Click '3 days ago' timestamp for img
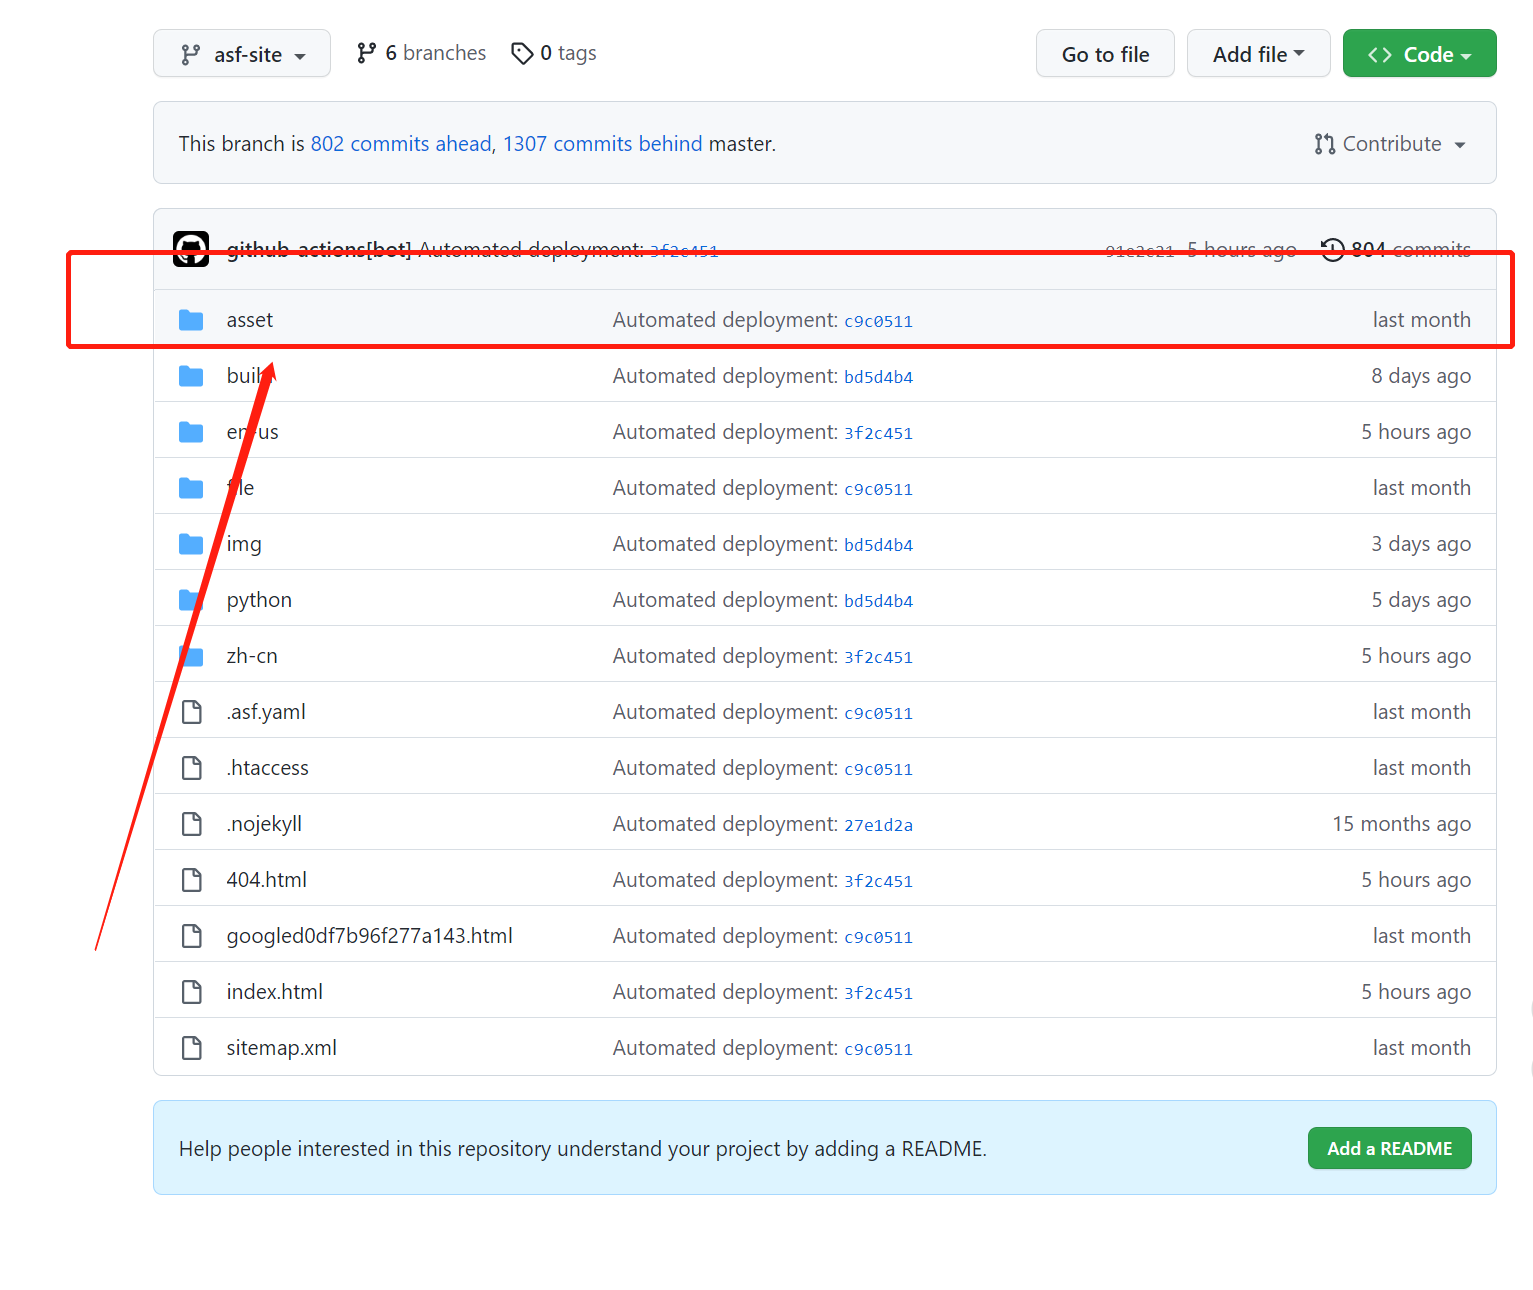 coord(1421,544)
